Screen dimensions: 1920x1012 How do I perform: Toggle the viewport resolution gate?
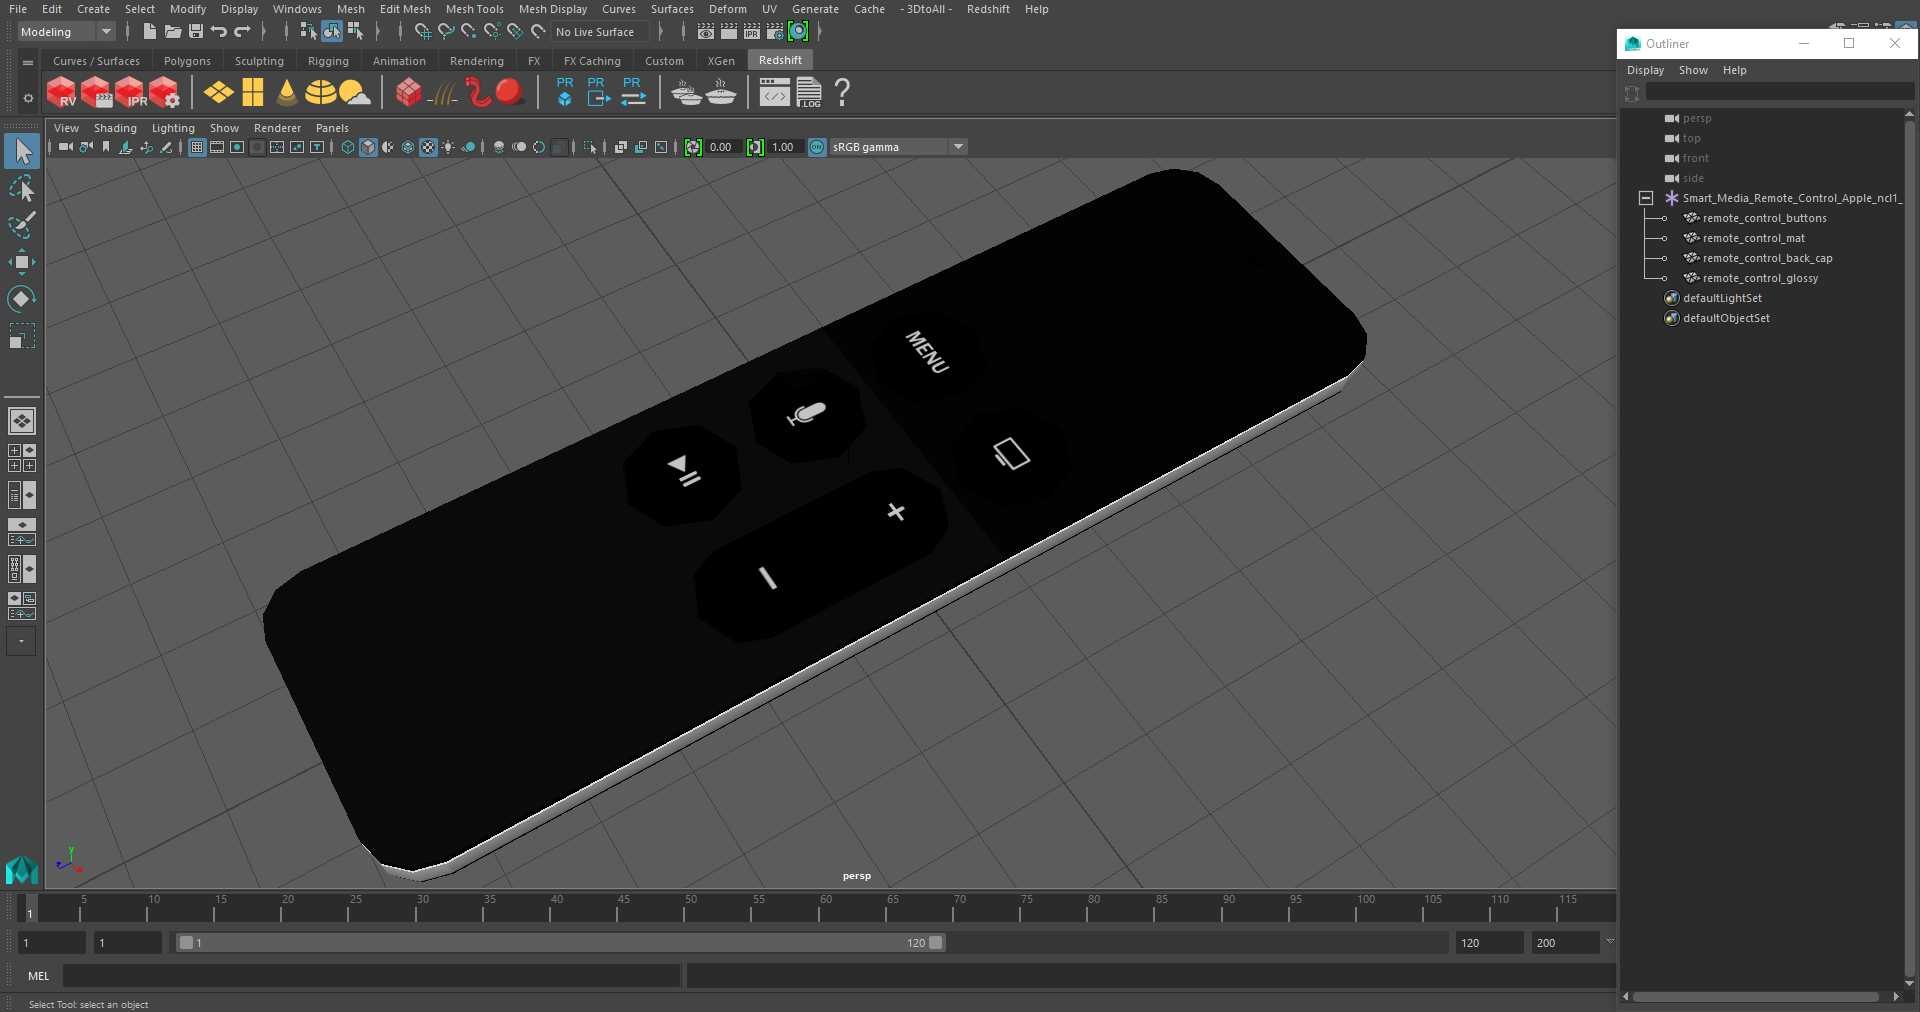[x=237, y=147]
